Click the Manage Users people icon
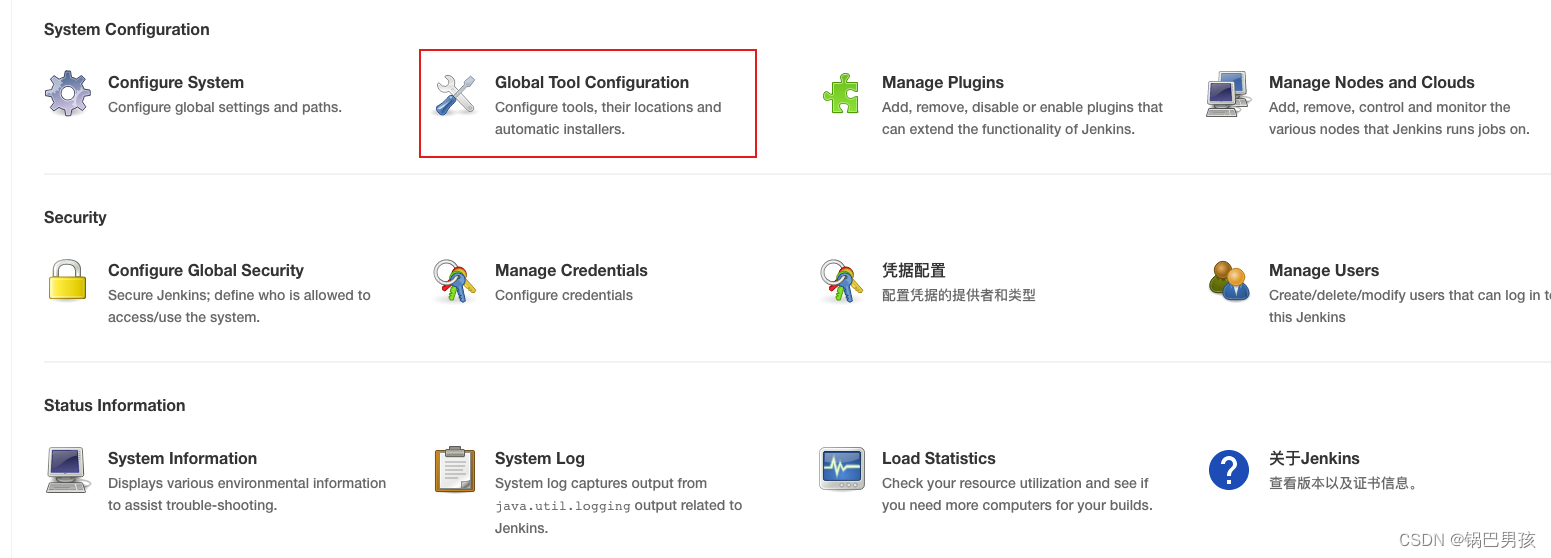Screen dimensions: 1551x558 [1229, 281]
